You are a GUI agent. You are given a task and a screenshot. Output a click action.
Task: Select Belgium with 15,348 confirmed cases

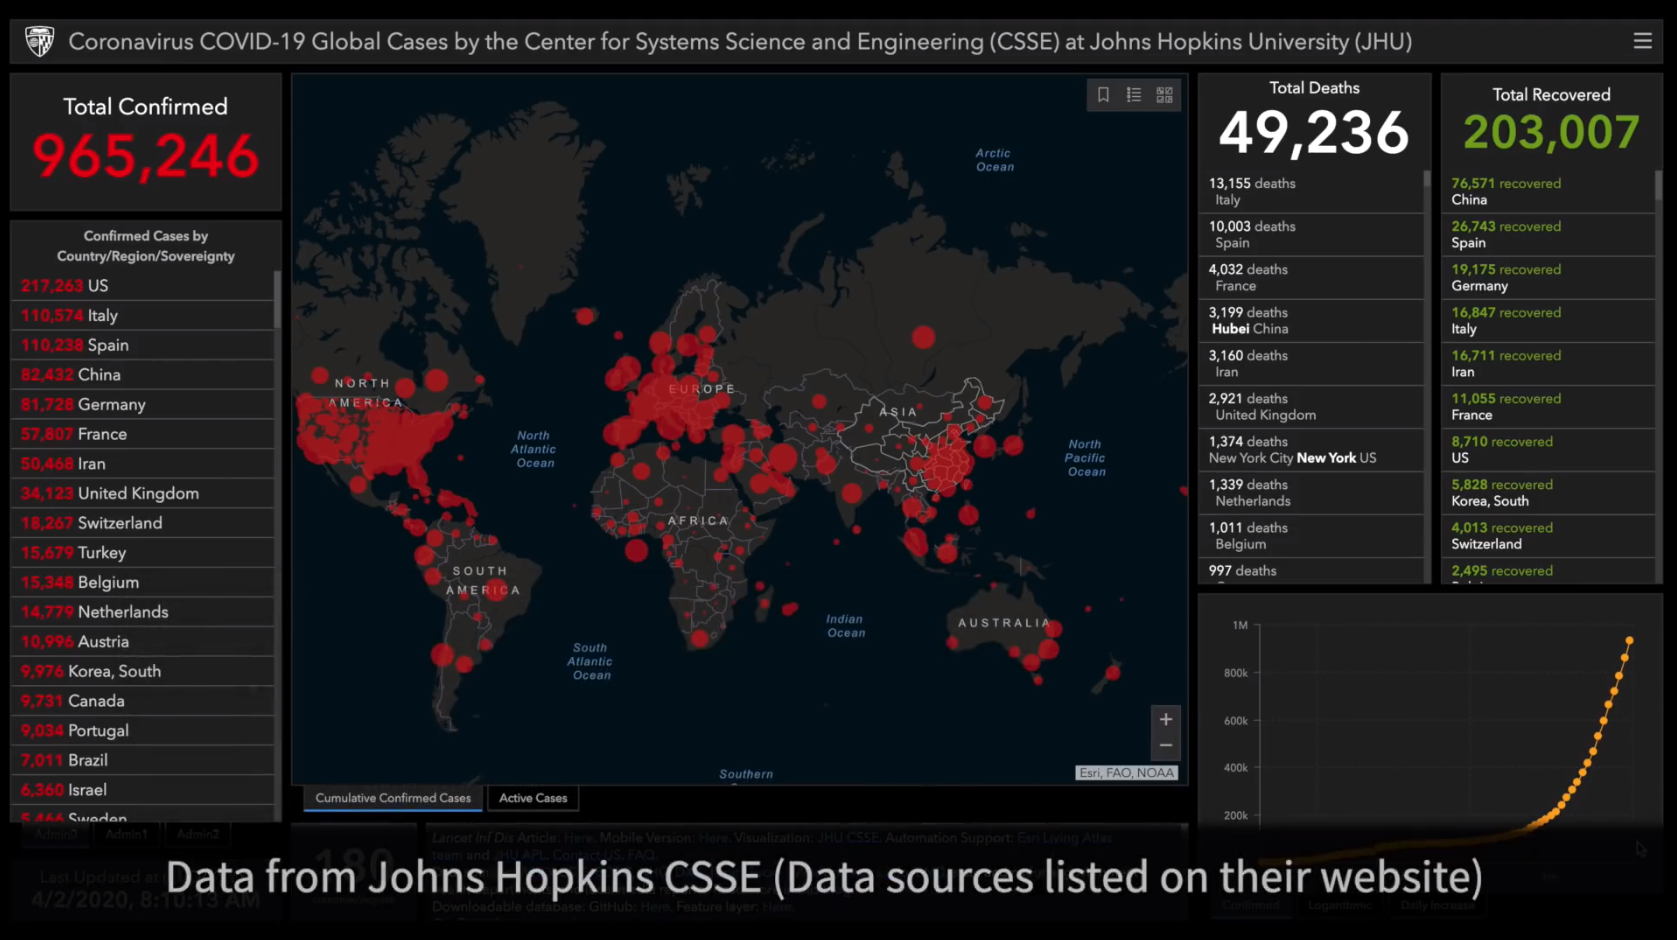[142, 582]
